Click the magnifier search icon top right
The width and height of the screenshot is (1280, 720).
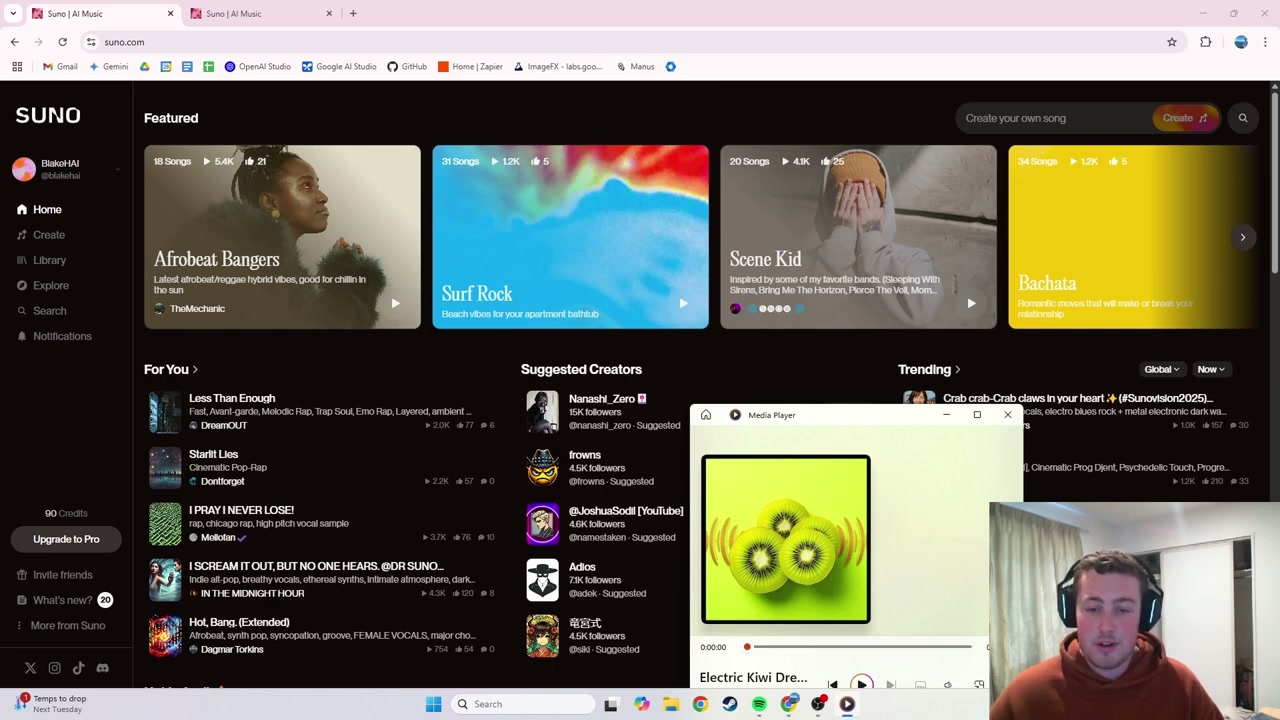[x=1243, y=118]
